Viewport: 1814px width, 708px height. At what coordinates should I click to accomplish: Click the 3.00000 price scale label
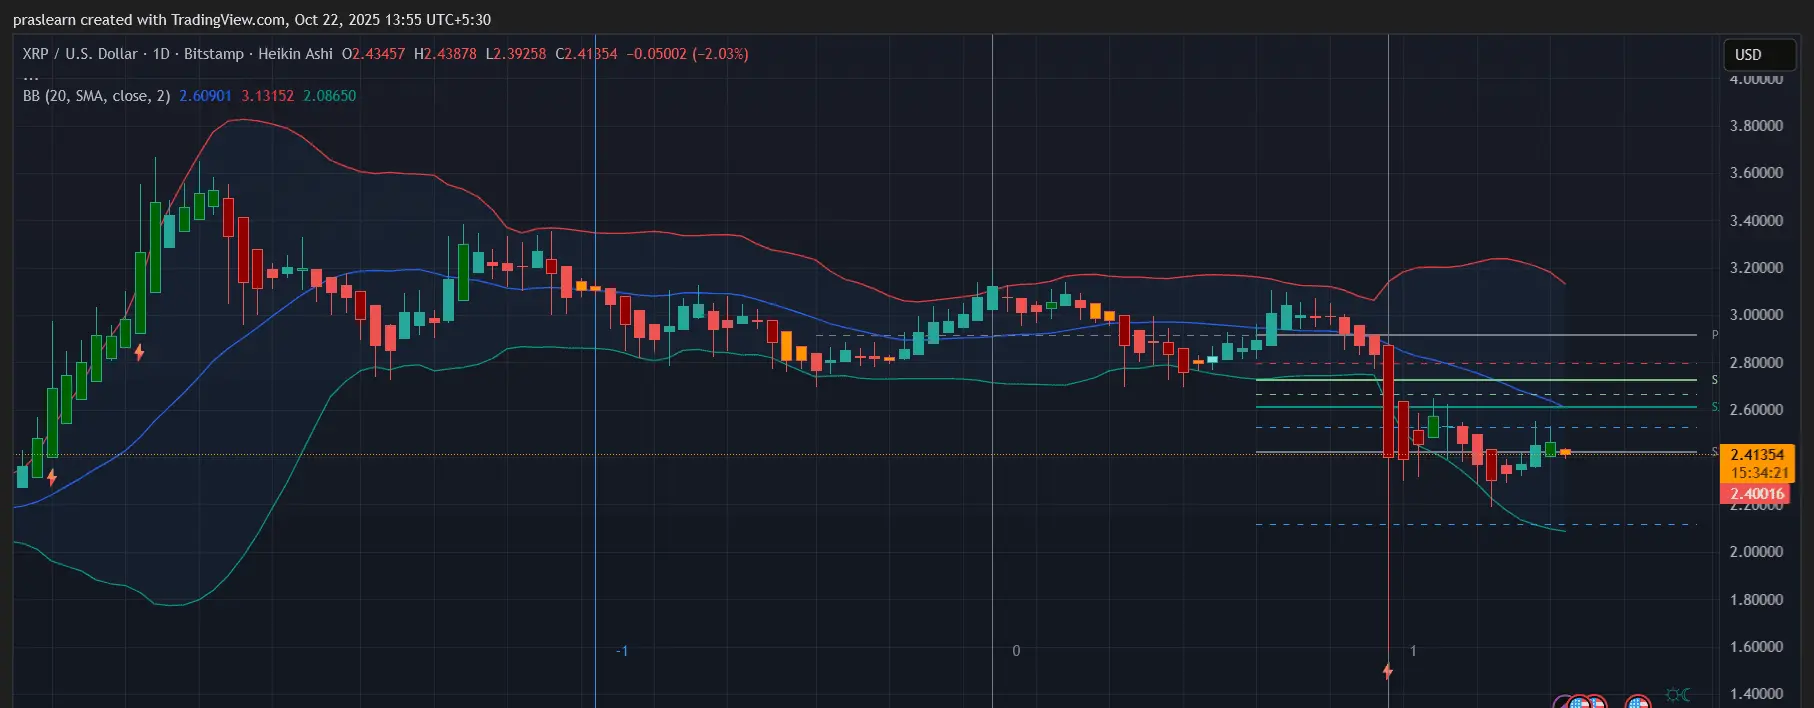[1756, 315]
